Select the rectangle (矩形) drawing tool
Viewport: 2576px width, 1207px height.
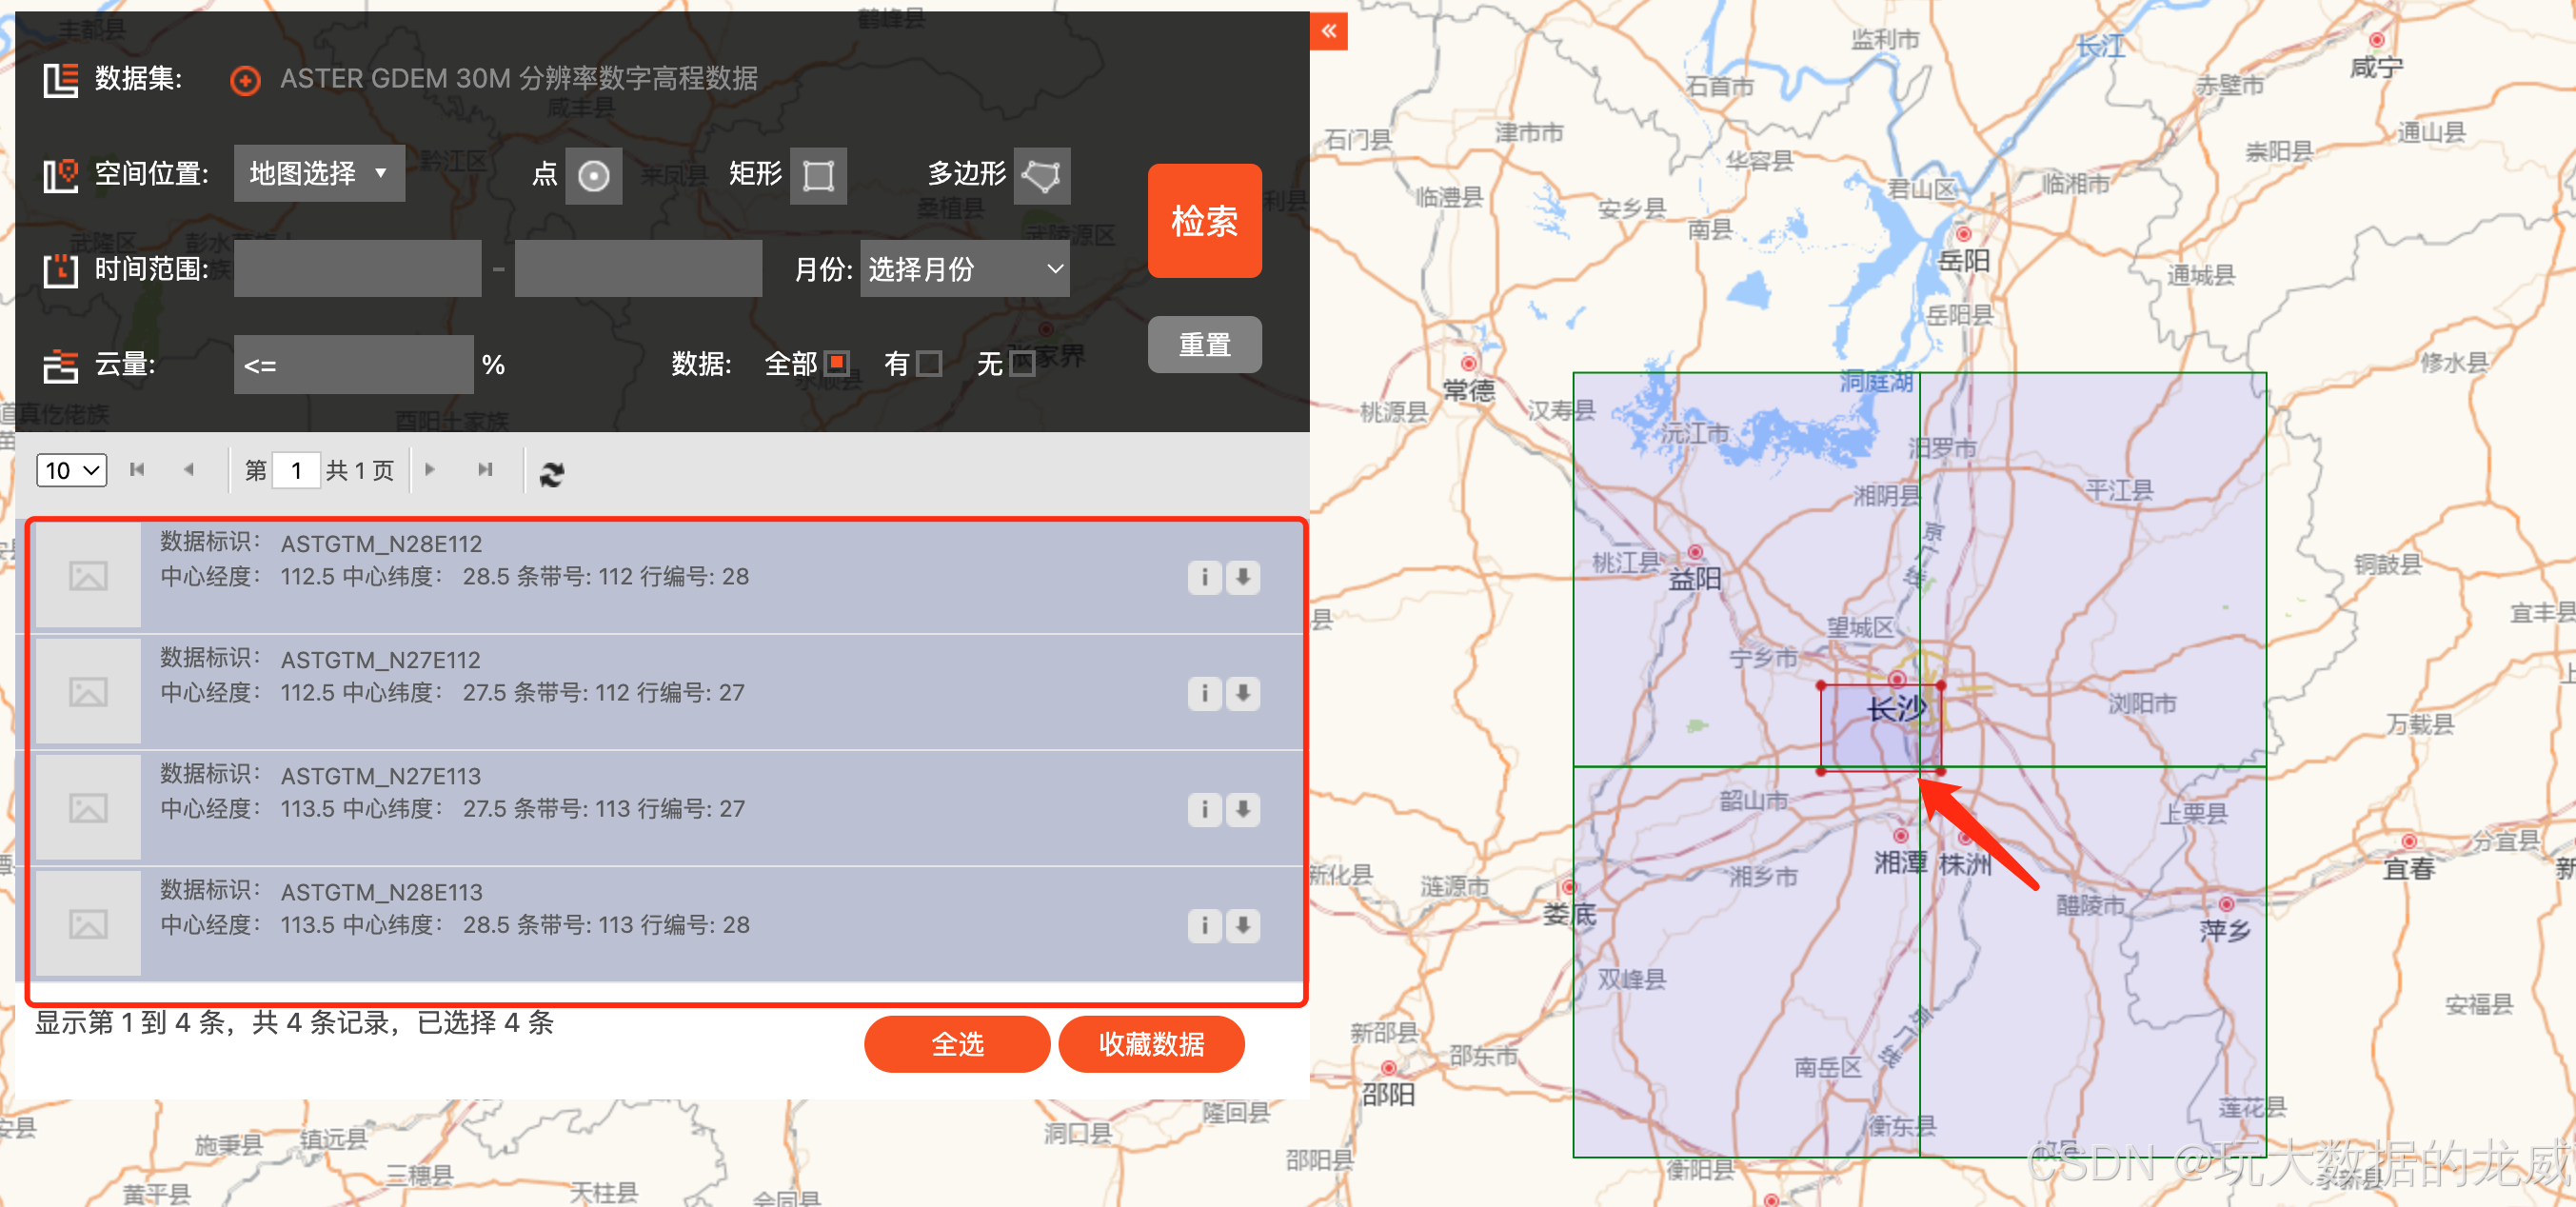[x=818, y=176]
